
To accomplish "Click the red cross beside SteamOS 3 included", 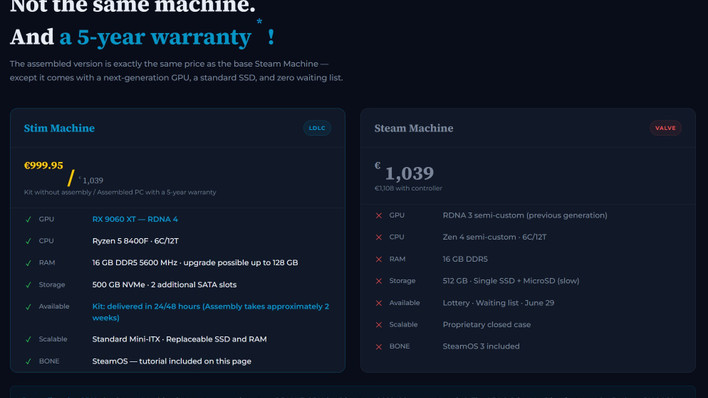I will pos(379,347).
